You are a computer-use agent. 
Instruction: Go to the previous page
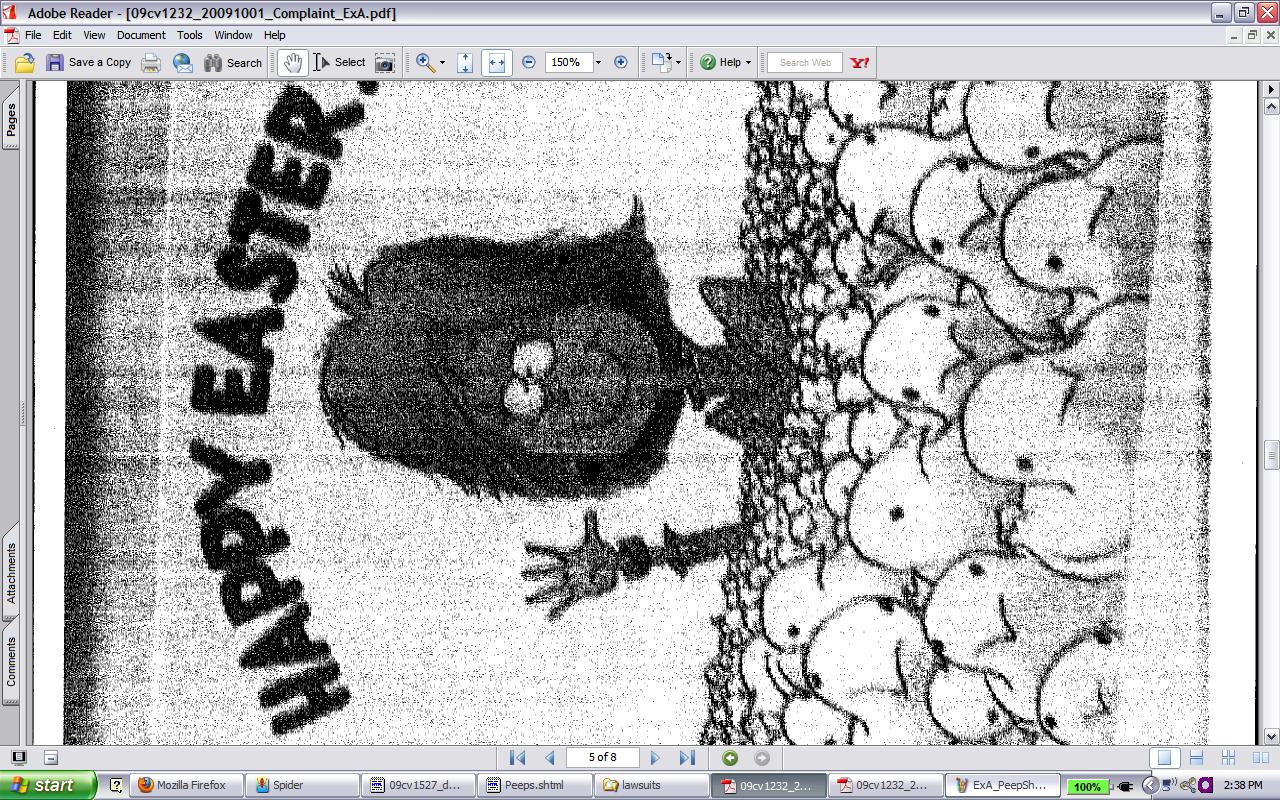click(x=549, y=758)
